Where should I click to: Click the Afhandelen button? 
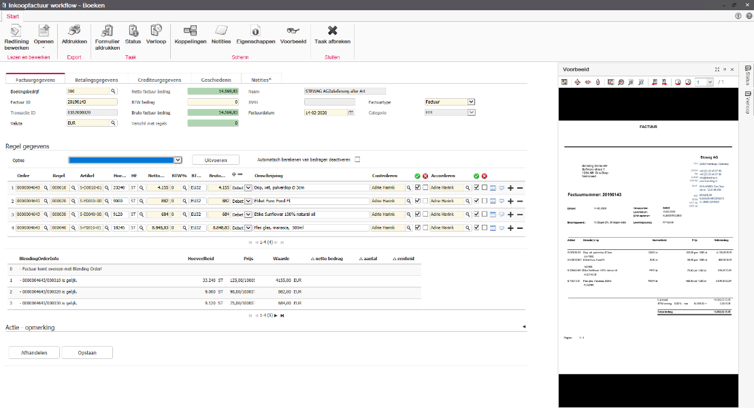[34, 353]
